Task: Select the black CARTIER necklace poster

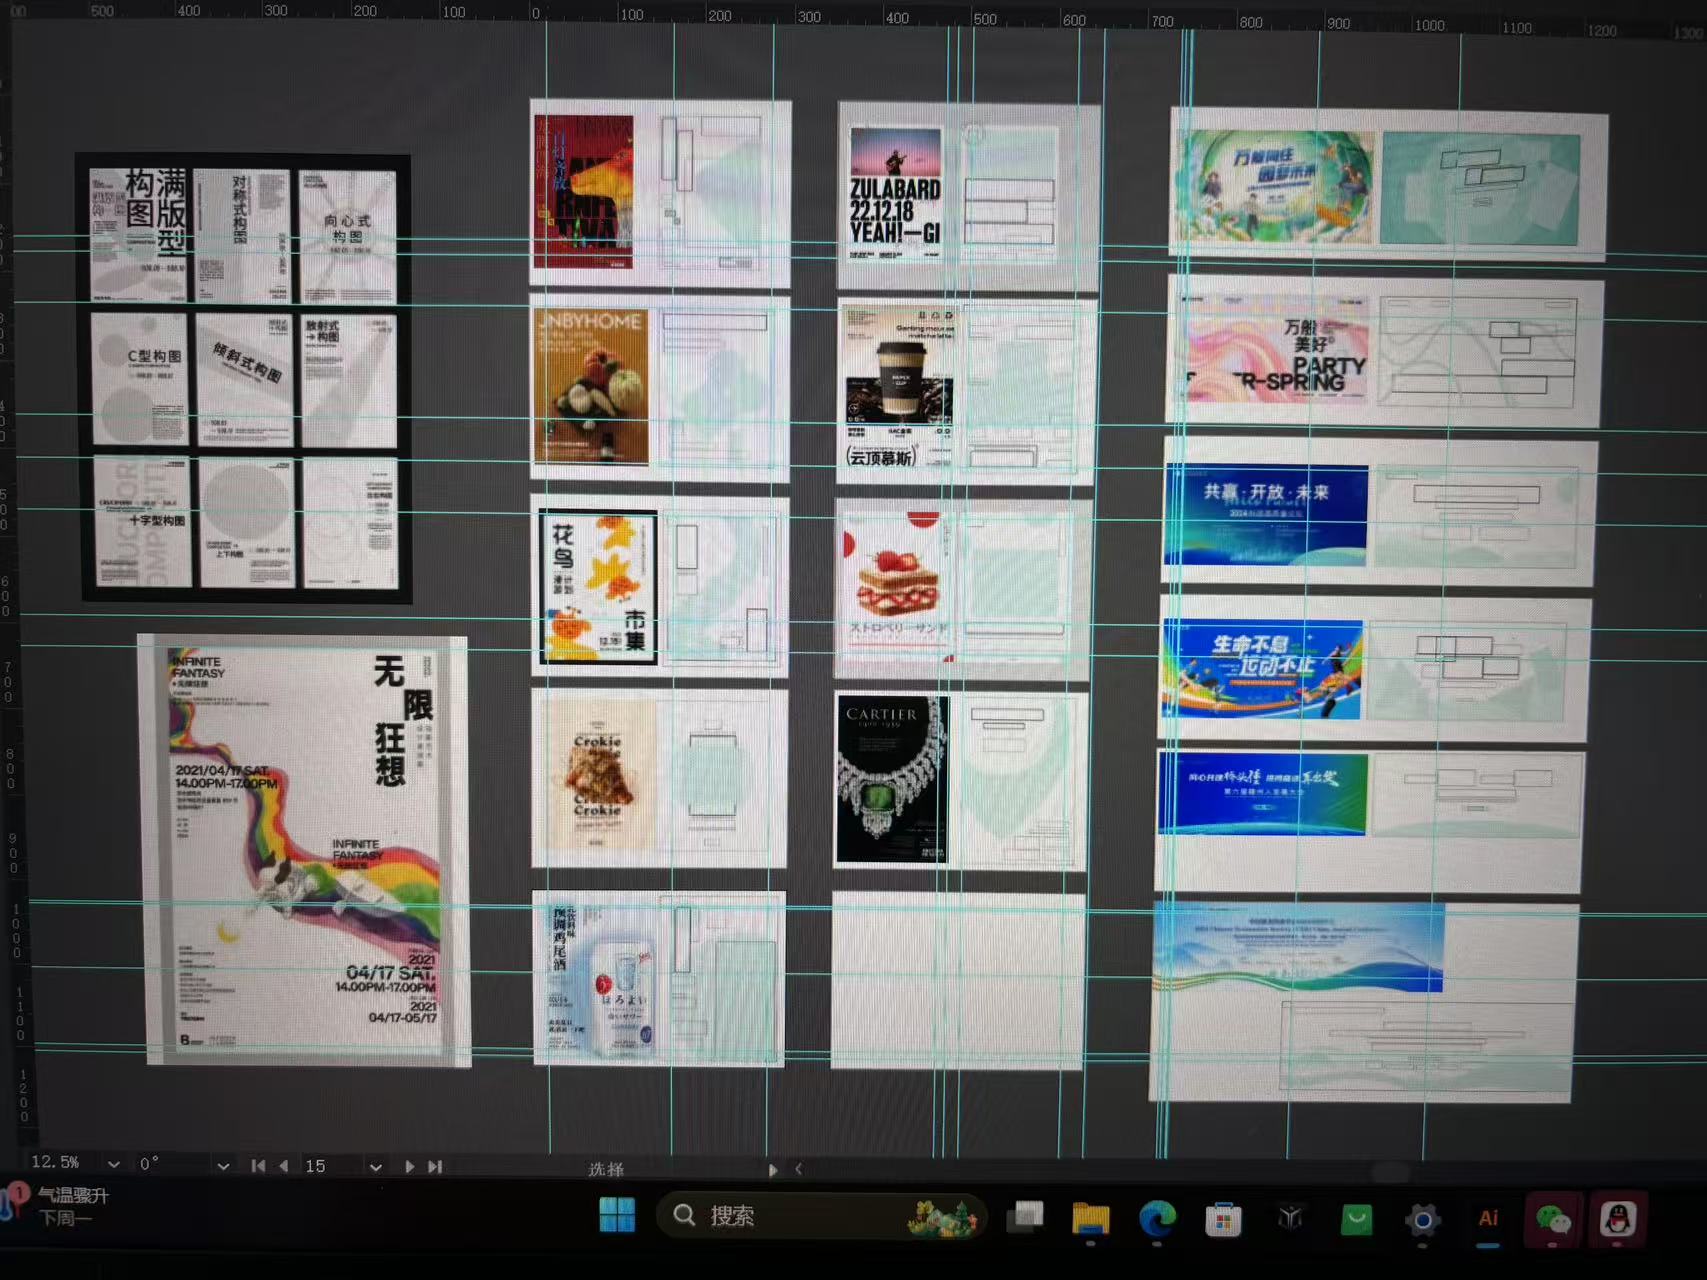Action: 891,778
